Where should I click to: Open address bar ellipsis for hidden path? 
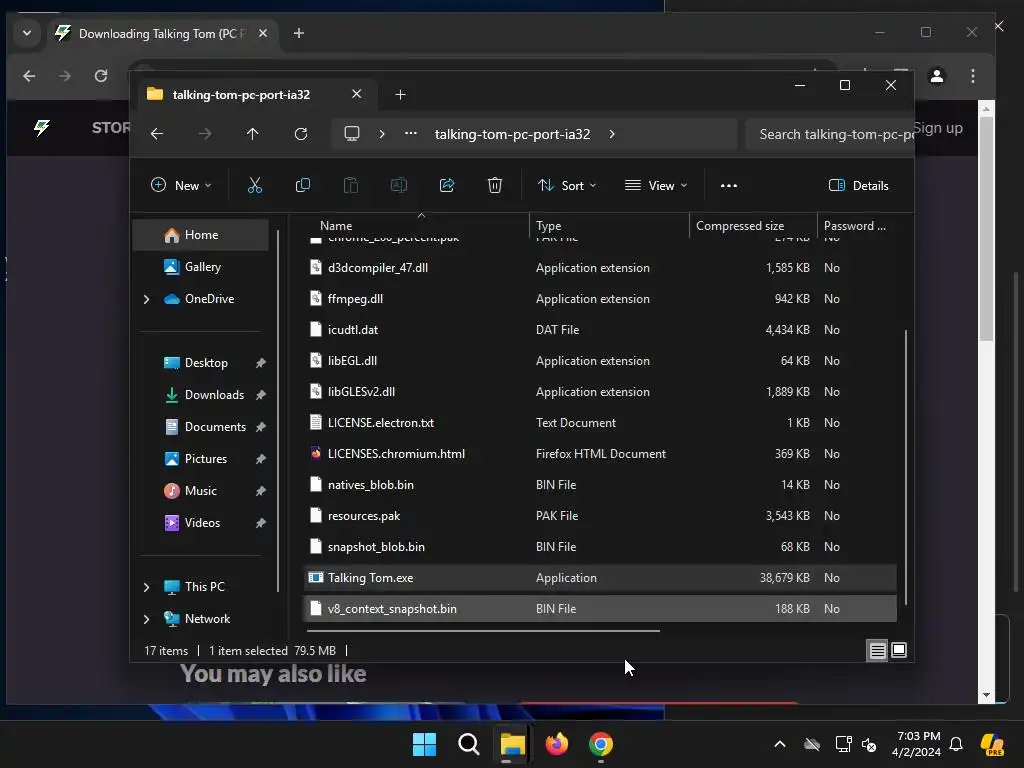click(411, 133)
